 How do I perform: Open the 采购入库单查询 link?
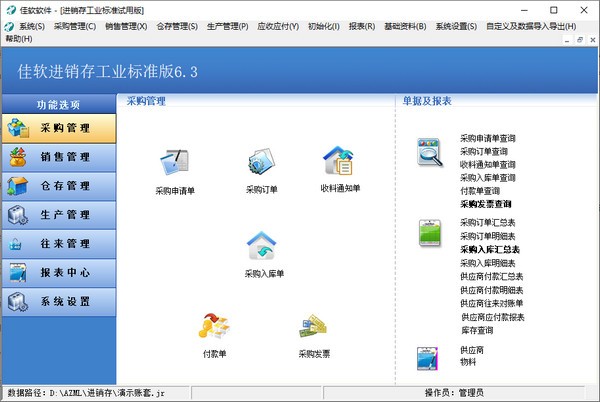pyautogui.click(x=488, y=178)
